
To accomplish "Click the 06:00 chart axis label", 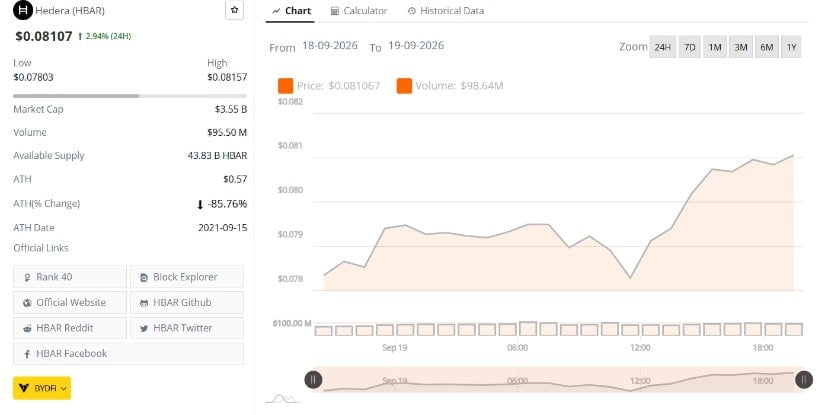I will pos(517,348).
